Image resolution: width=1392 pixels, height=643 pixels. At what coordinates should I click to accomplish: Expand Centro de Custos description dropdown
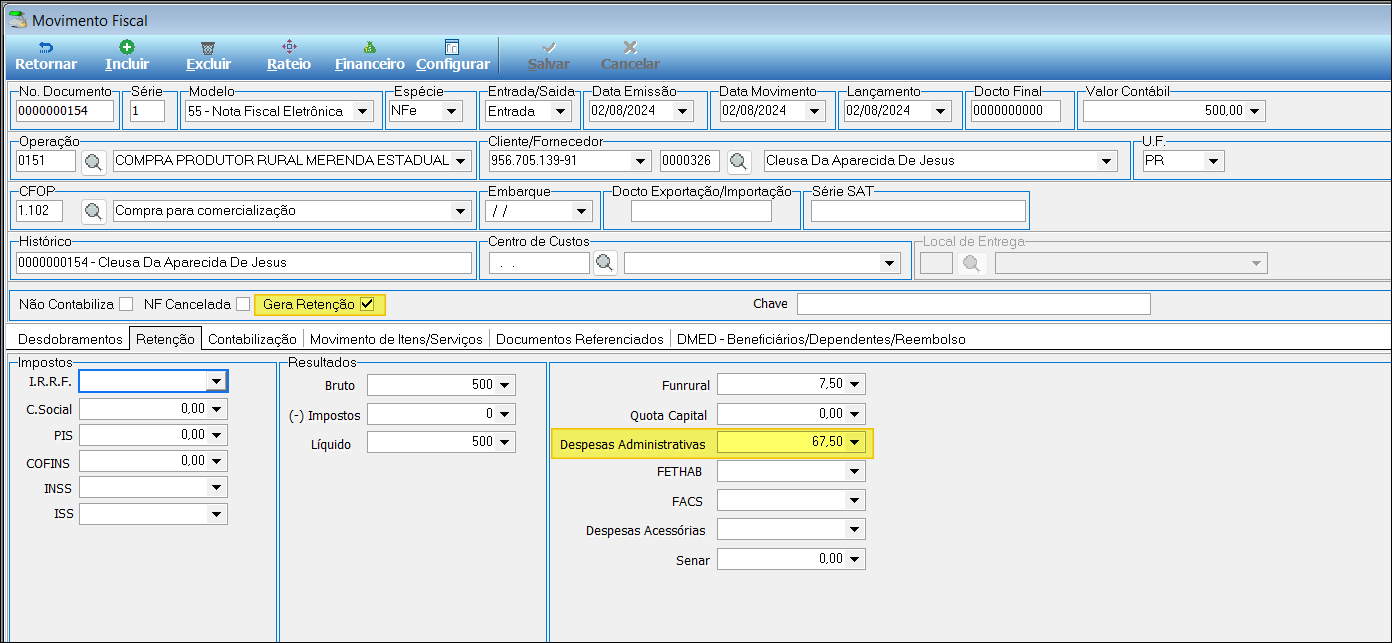click(889, 263)
